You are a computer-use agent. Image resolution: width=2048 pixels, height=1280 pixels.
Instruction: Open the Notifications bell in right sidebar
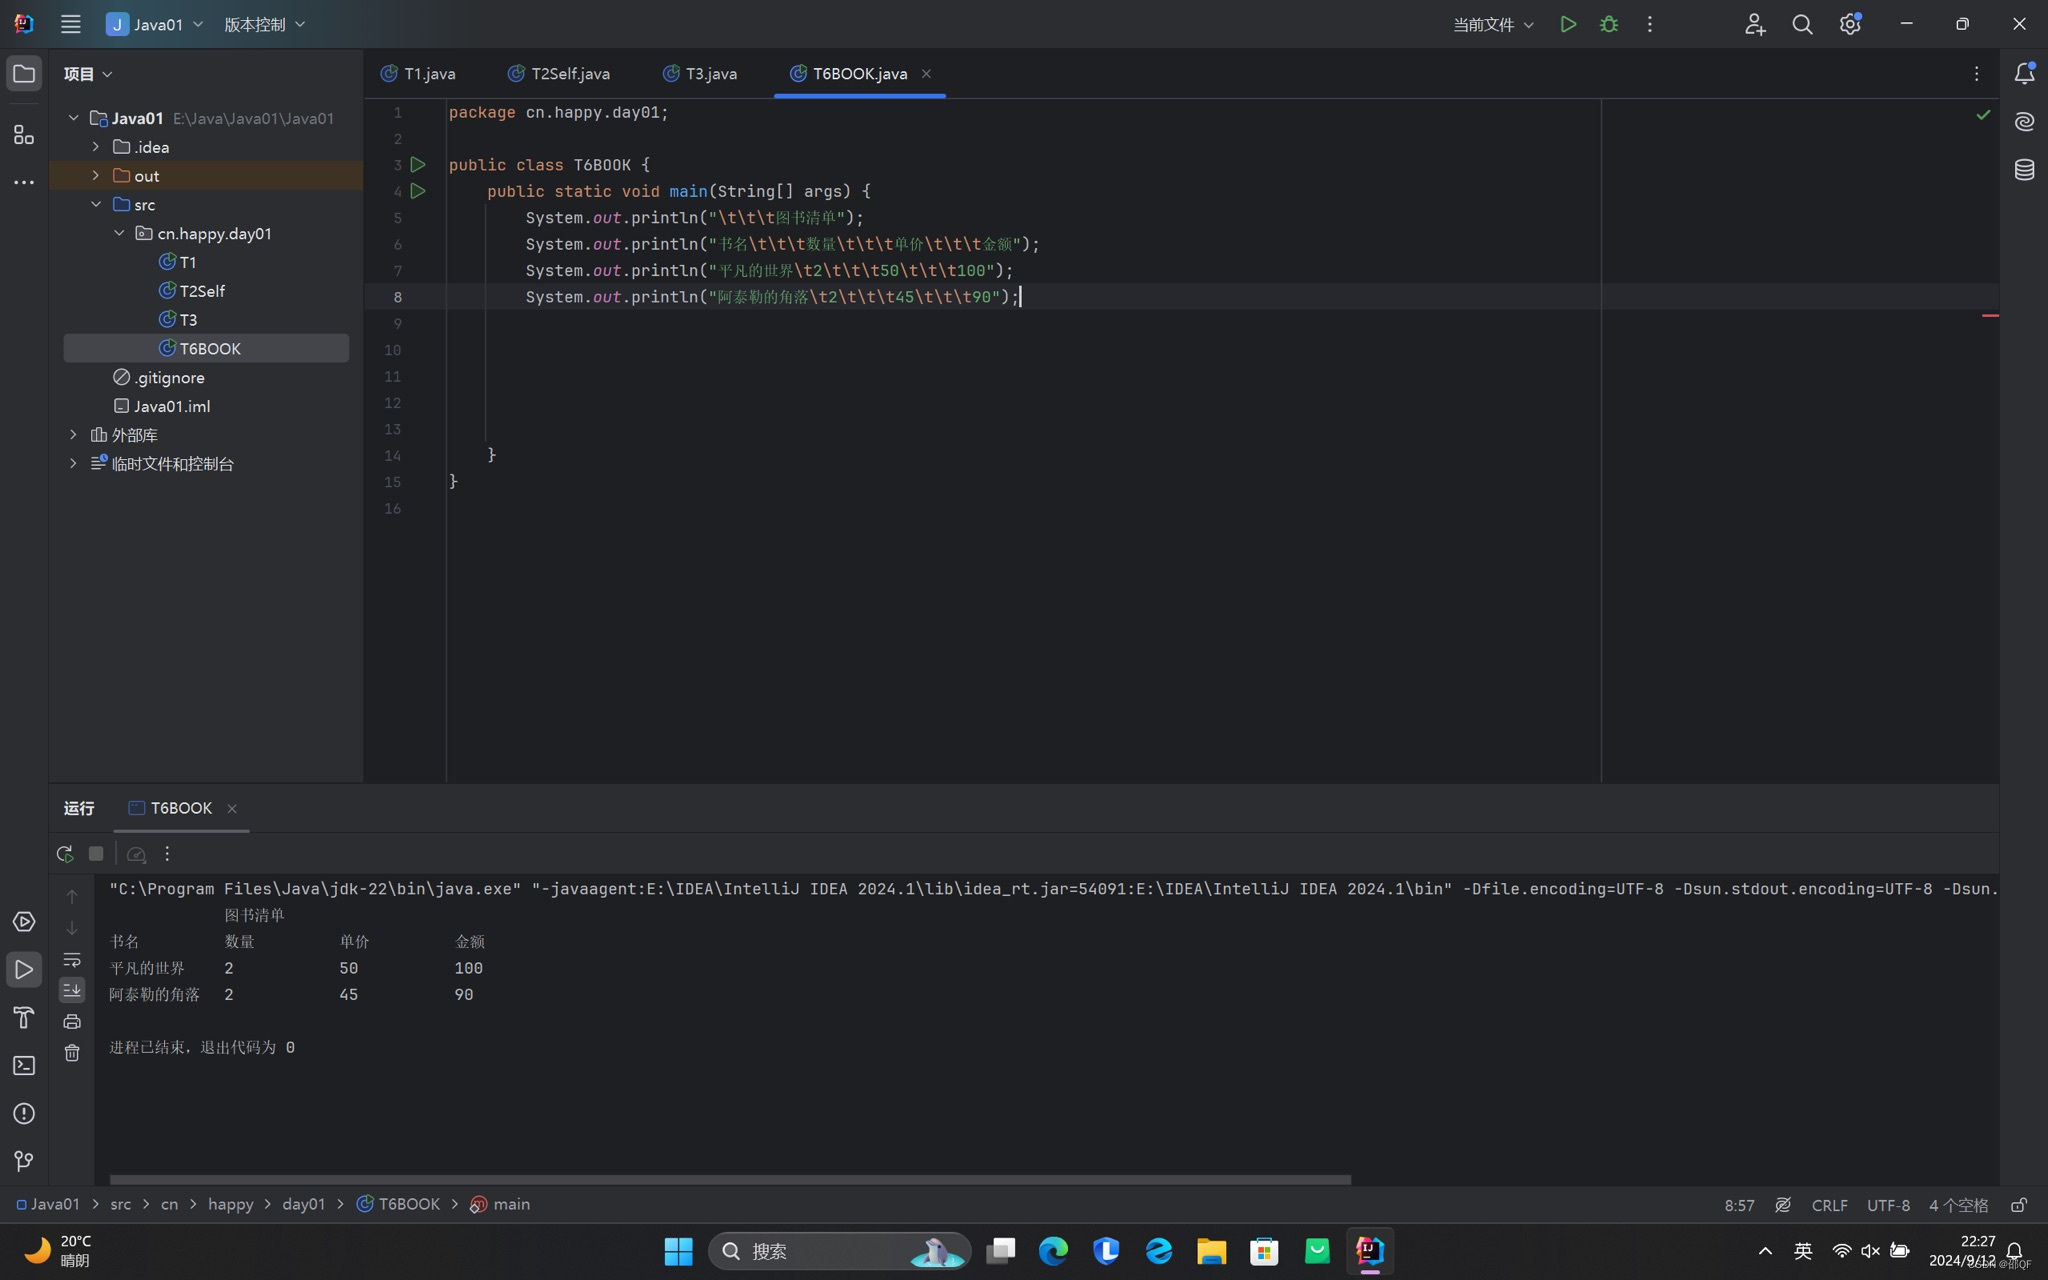2024,74
